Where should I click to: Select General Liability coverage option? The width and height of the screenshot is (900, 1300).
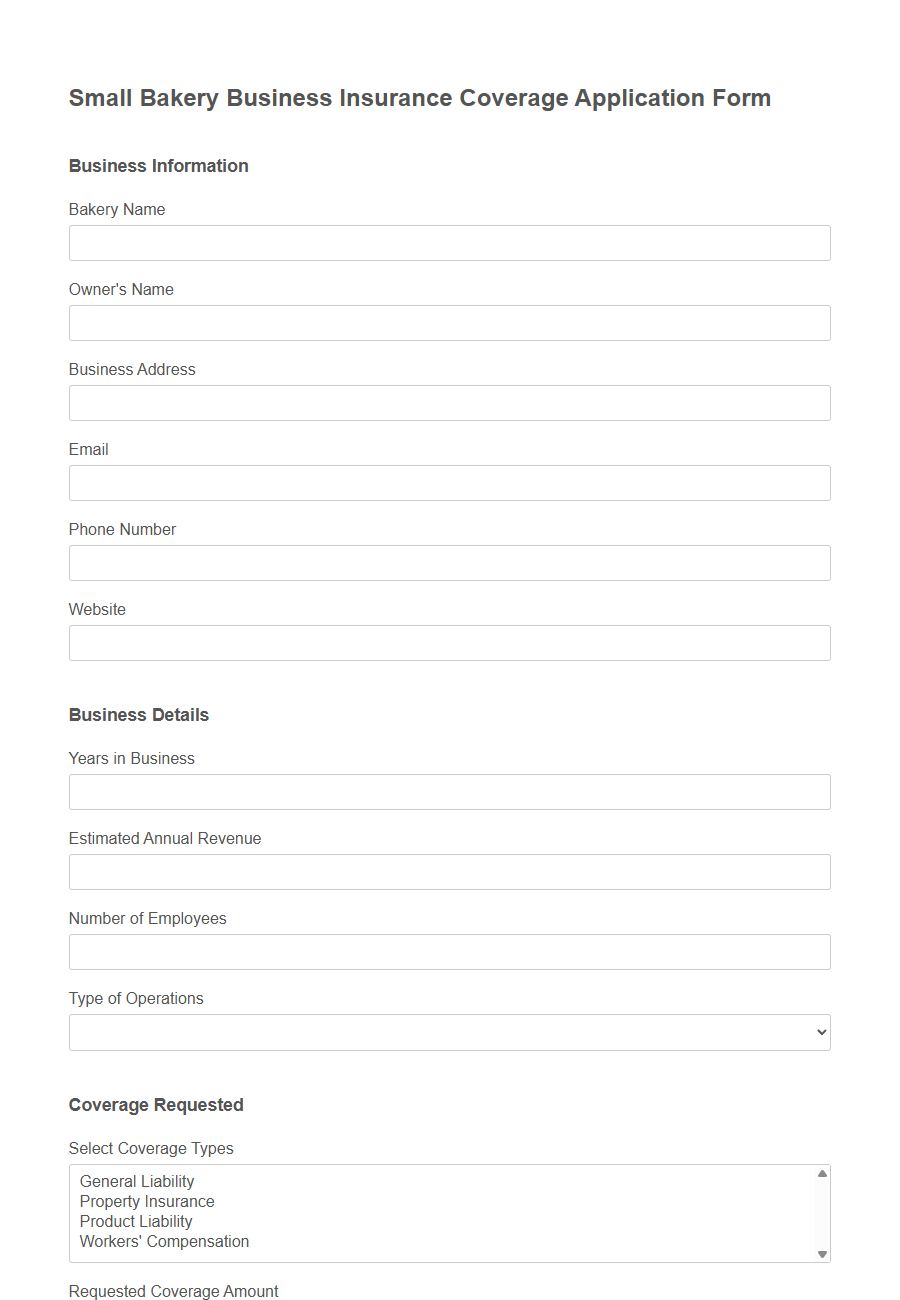coord(137,1181)
